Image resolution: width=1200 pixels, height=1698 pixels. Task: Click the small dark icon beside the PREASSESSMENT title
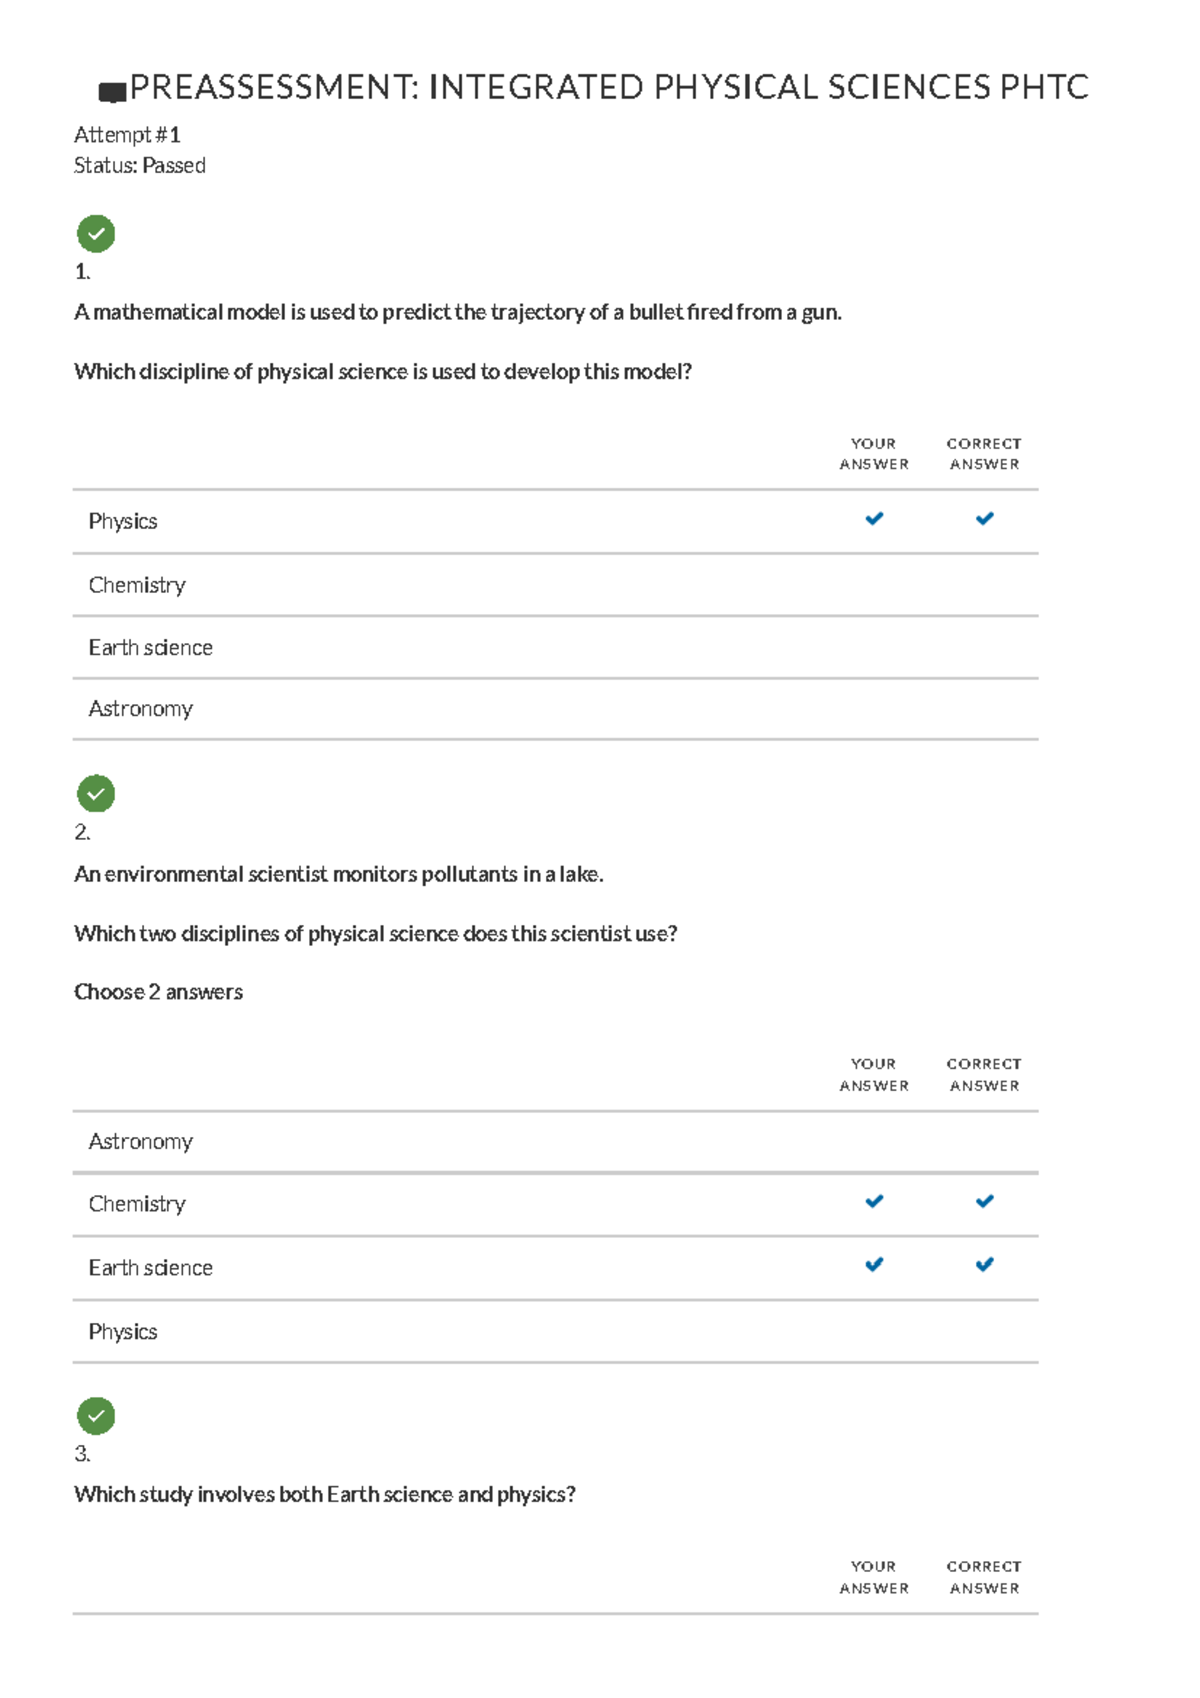pyautogui.click(x=112, y=93)
